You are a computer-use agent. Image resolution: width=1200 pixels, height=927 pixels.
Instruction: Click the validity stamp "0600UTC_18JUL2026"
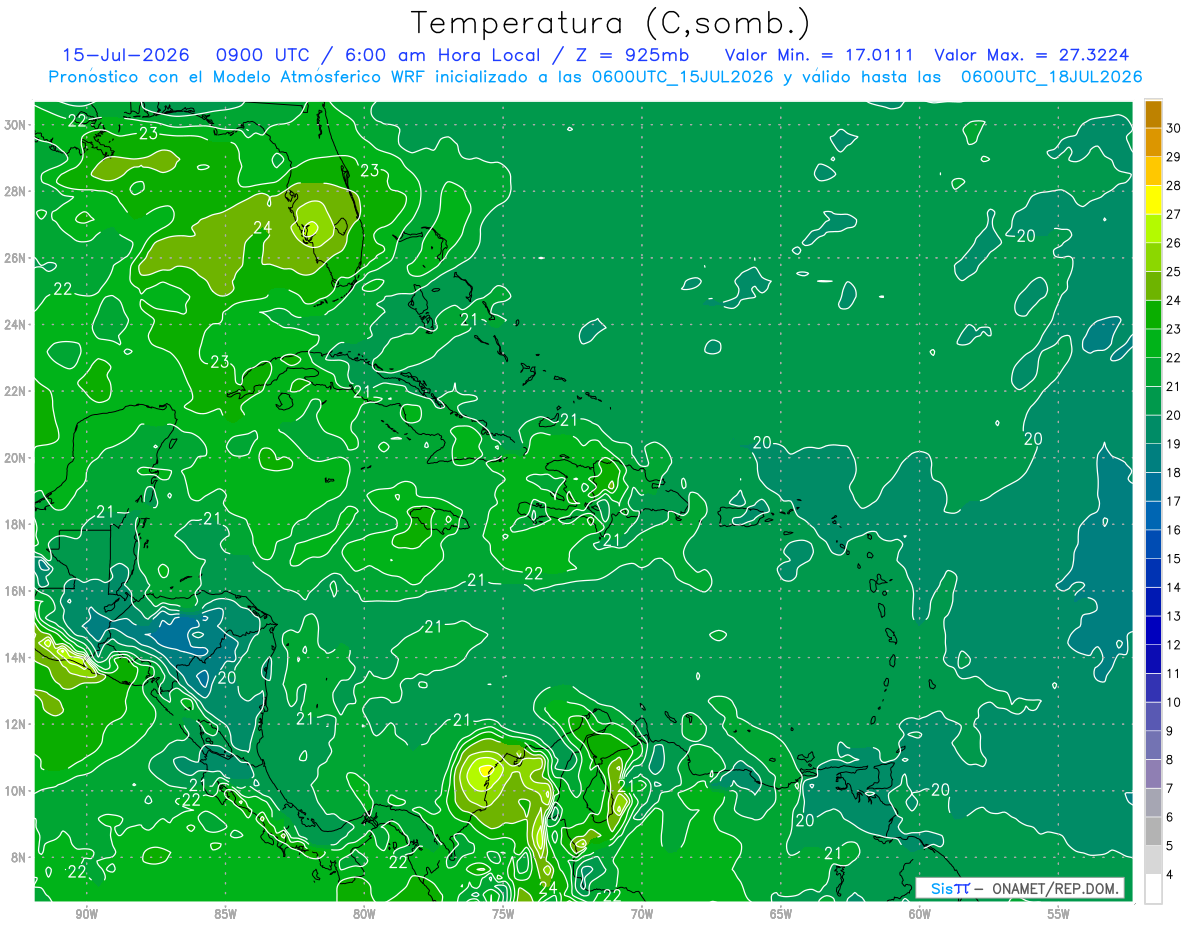click(x=1052, y=77)
